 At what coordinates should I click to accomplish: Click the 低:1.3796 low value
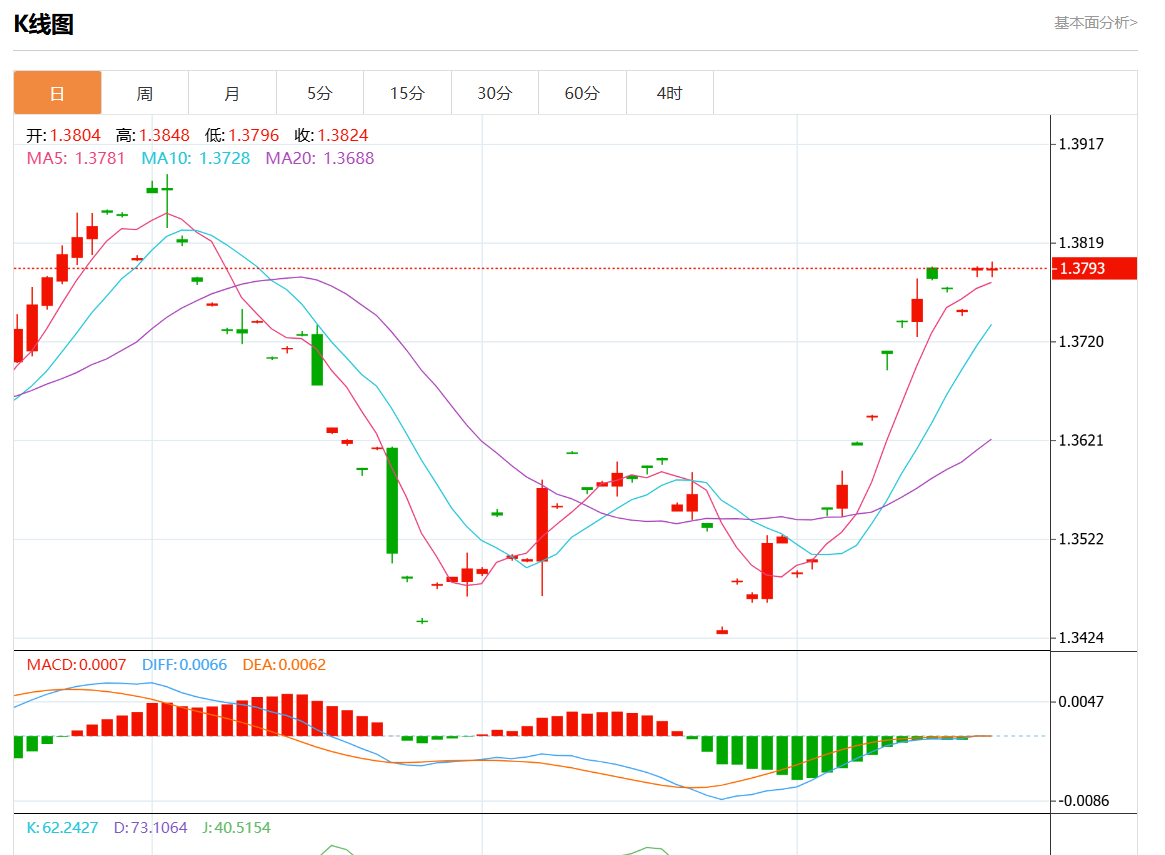pyautogui.click(x=241, y=135)
